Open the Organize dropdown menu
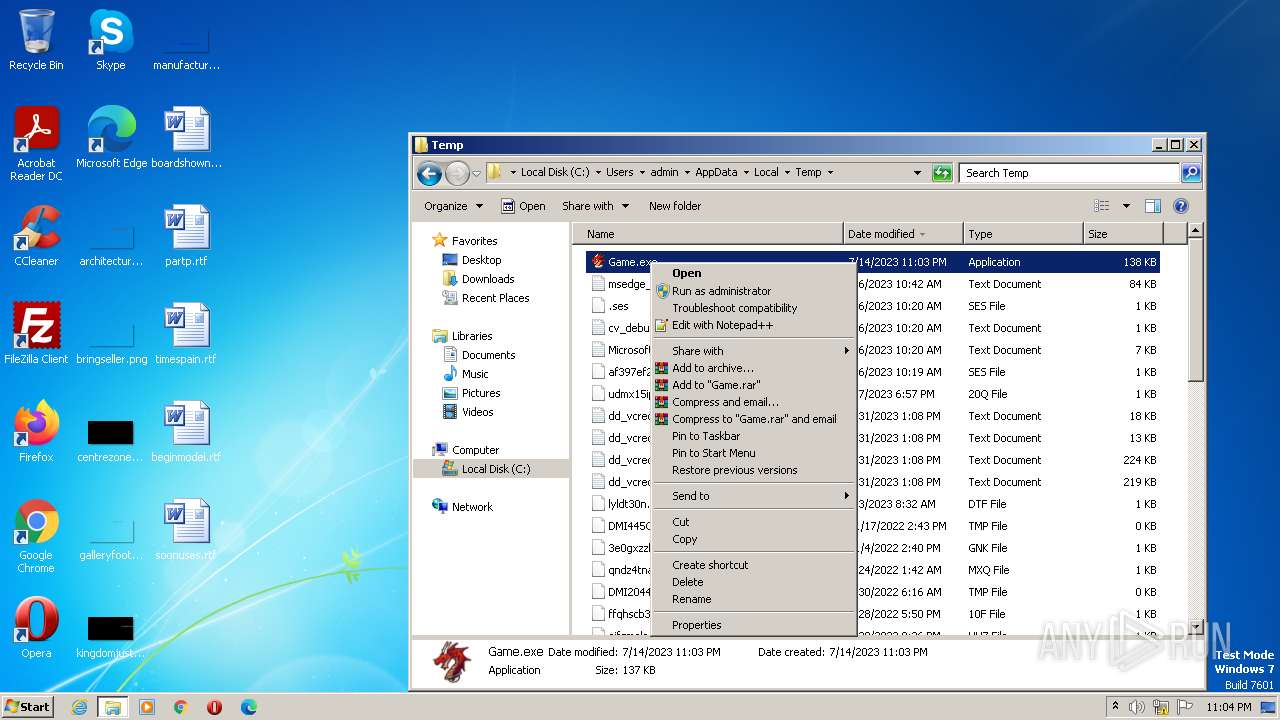The image size is (1280, 720). (453, 206)
